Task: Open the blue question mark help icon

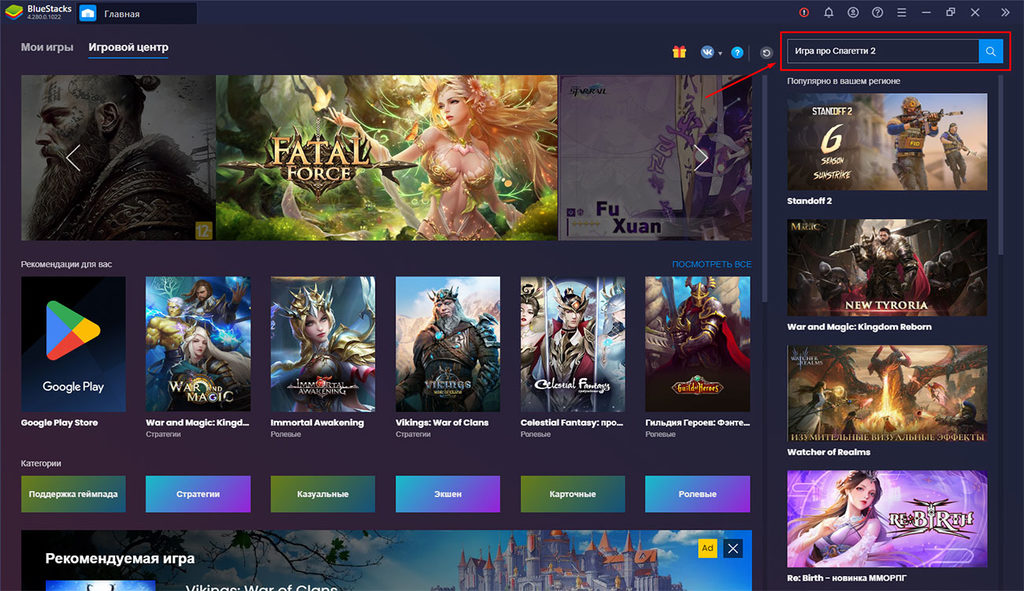Action: coord(737,52)
